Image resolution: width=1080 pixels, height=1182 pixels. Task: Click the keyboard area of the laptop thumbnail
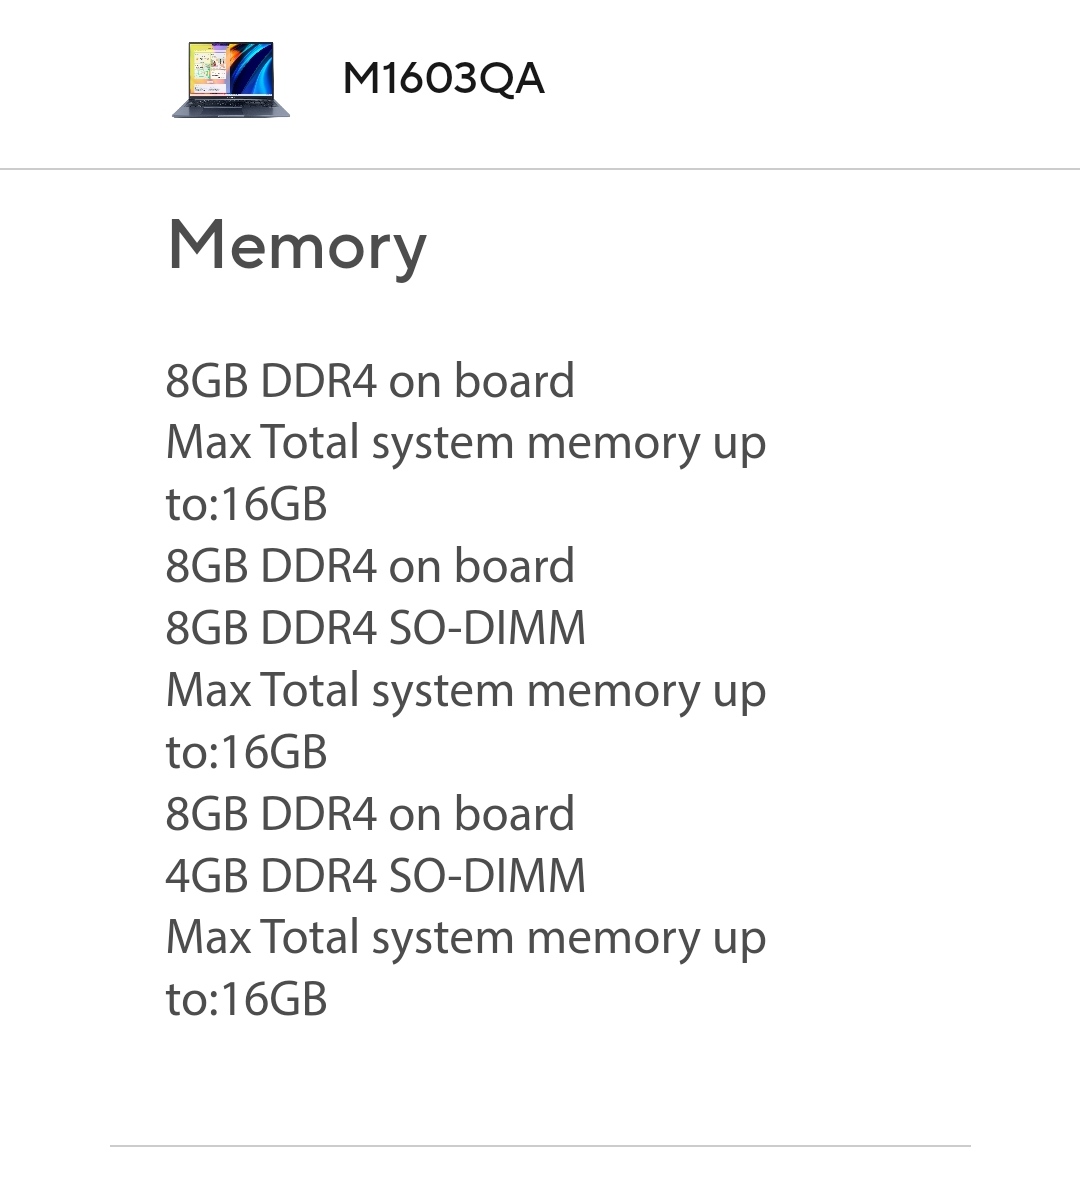231,106
